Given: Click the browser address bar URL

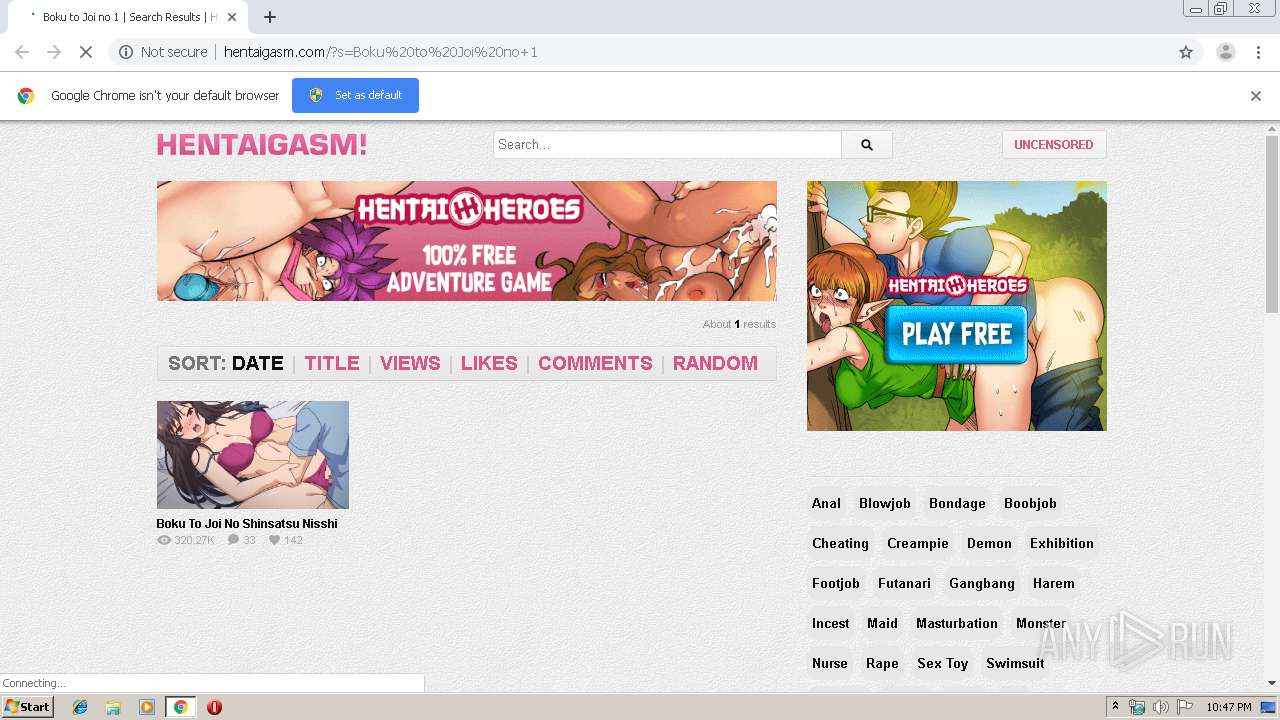Looking at the screenshot, I should coord(380,52).
